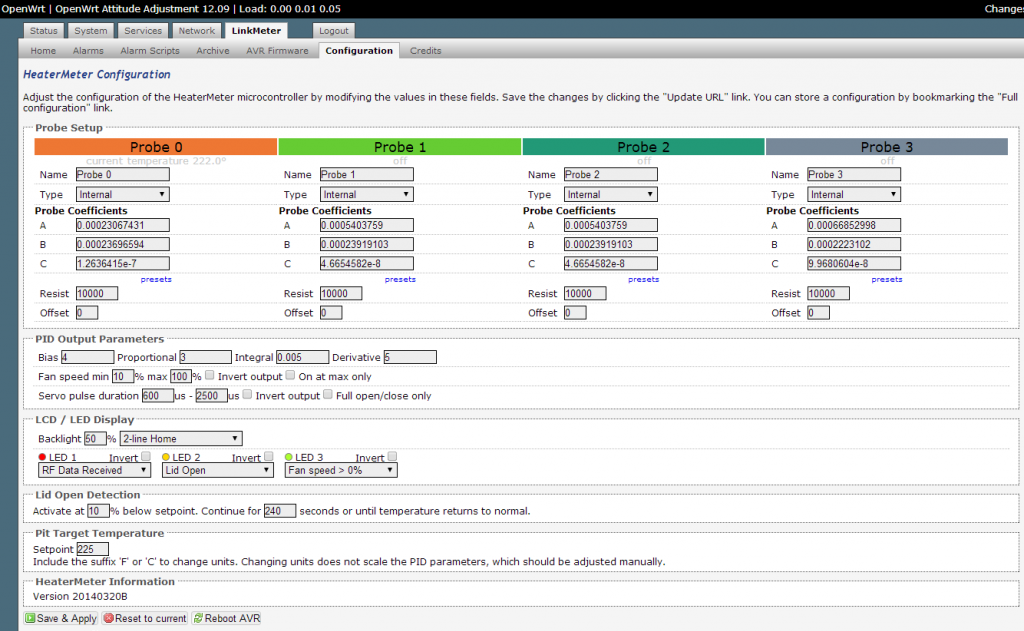1024x631 pixels.
Task: Open LED 3 Fan speed dropdown
Action: [x=341, y=470]
